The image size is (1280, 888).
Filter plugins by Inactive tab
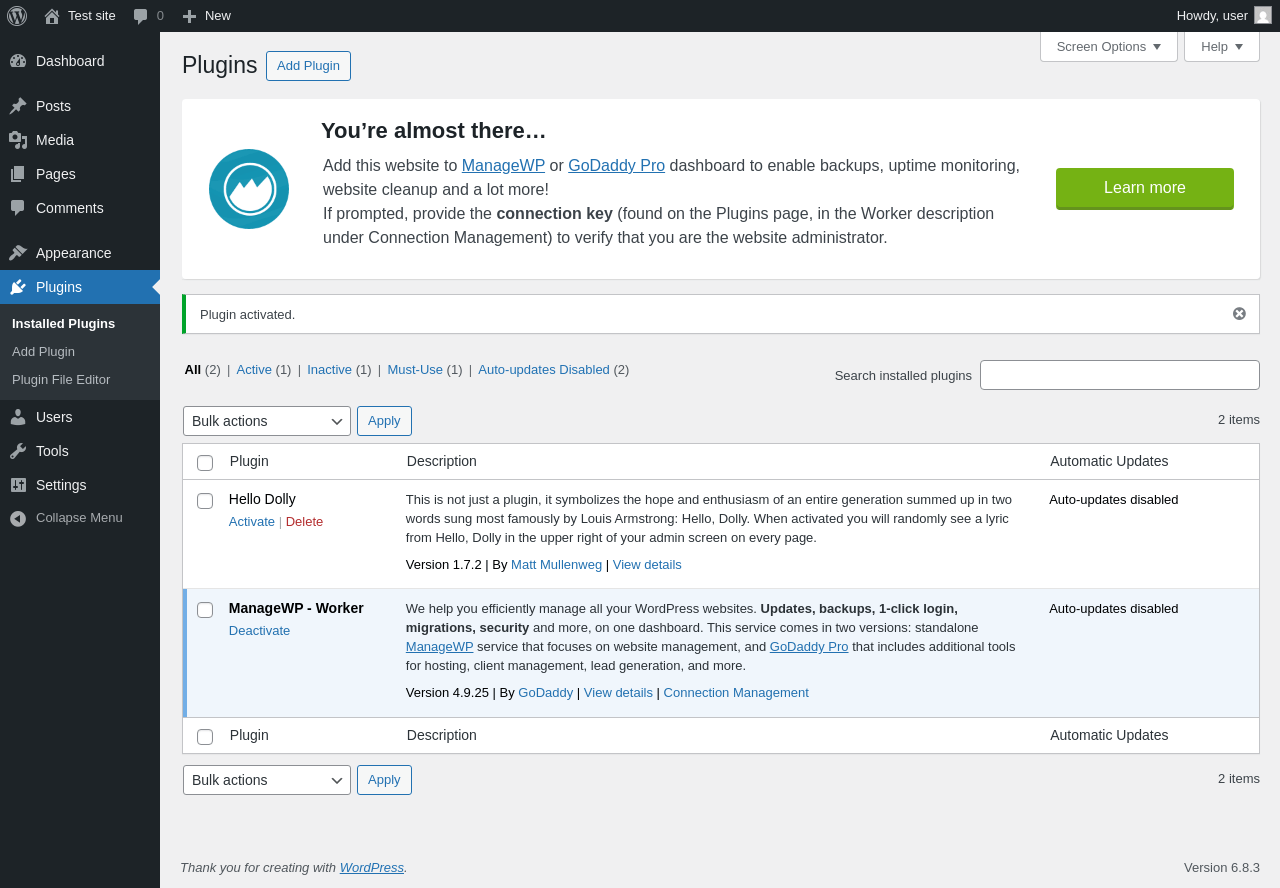pyautogui.click(x=329, y=370)
